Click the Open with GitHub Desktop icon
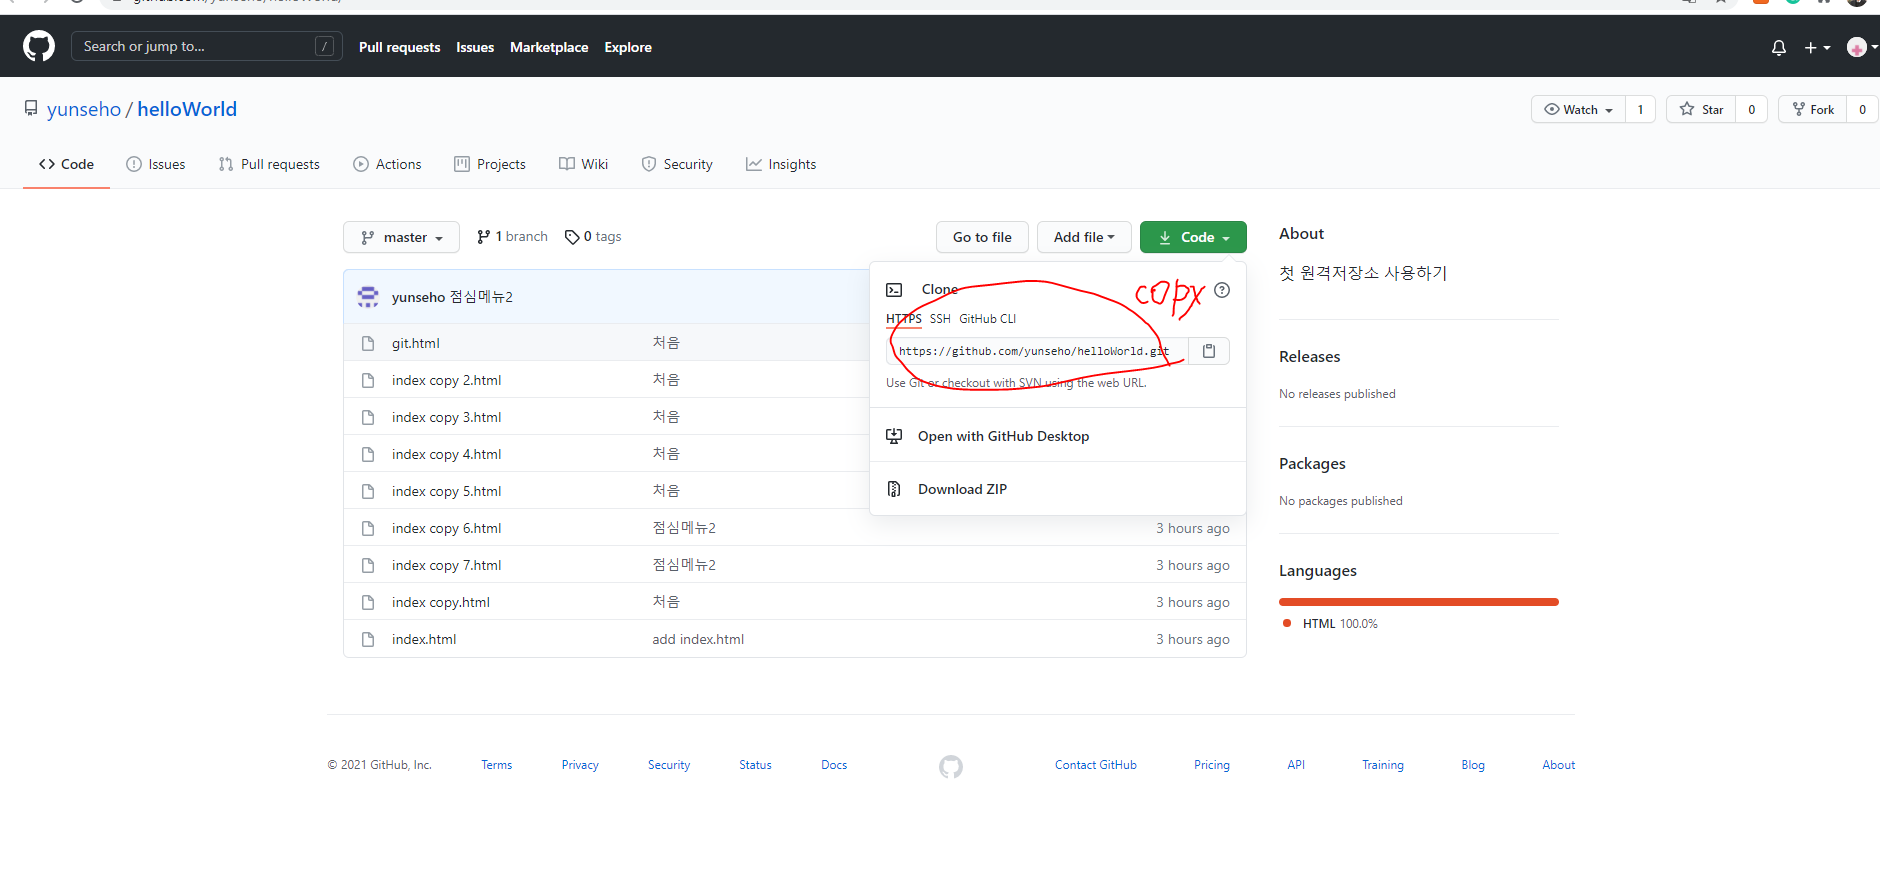The height and width of the screenshot is (889, 1880). pyautogui.click(x=894, y=436)
